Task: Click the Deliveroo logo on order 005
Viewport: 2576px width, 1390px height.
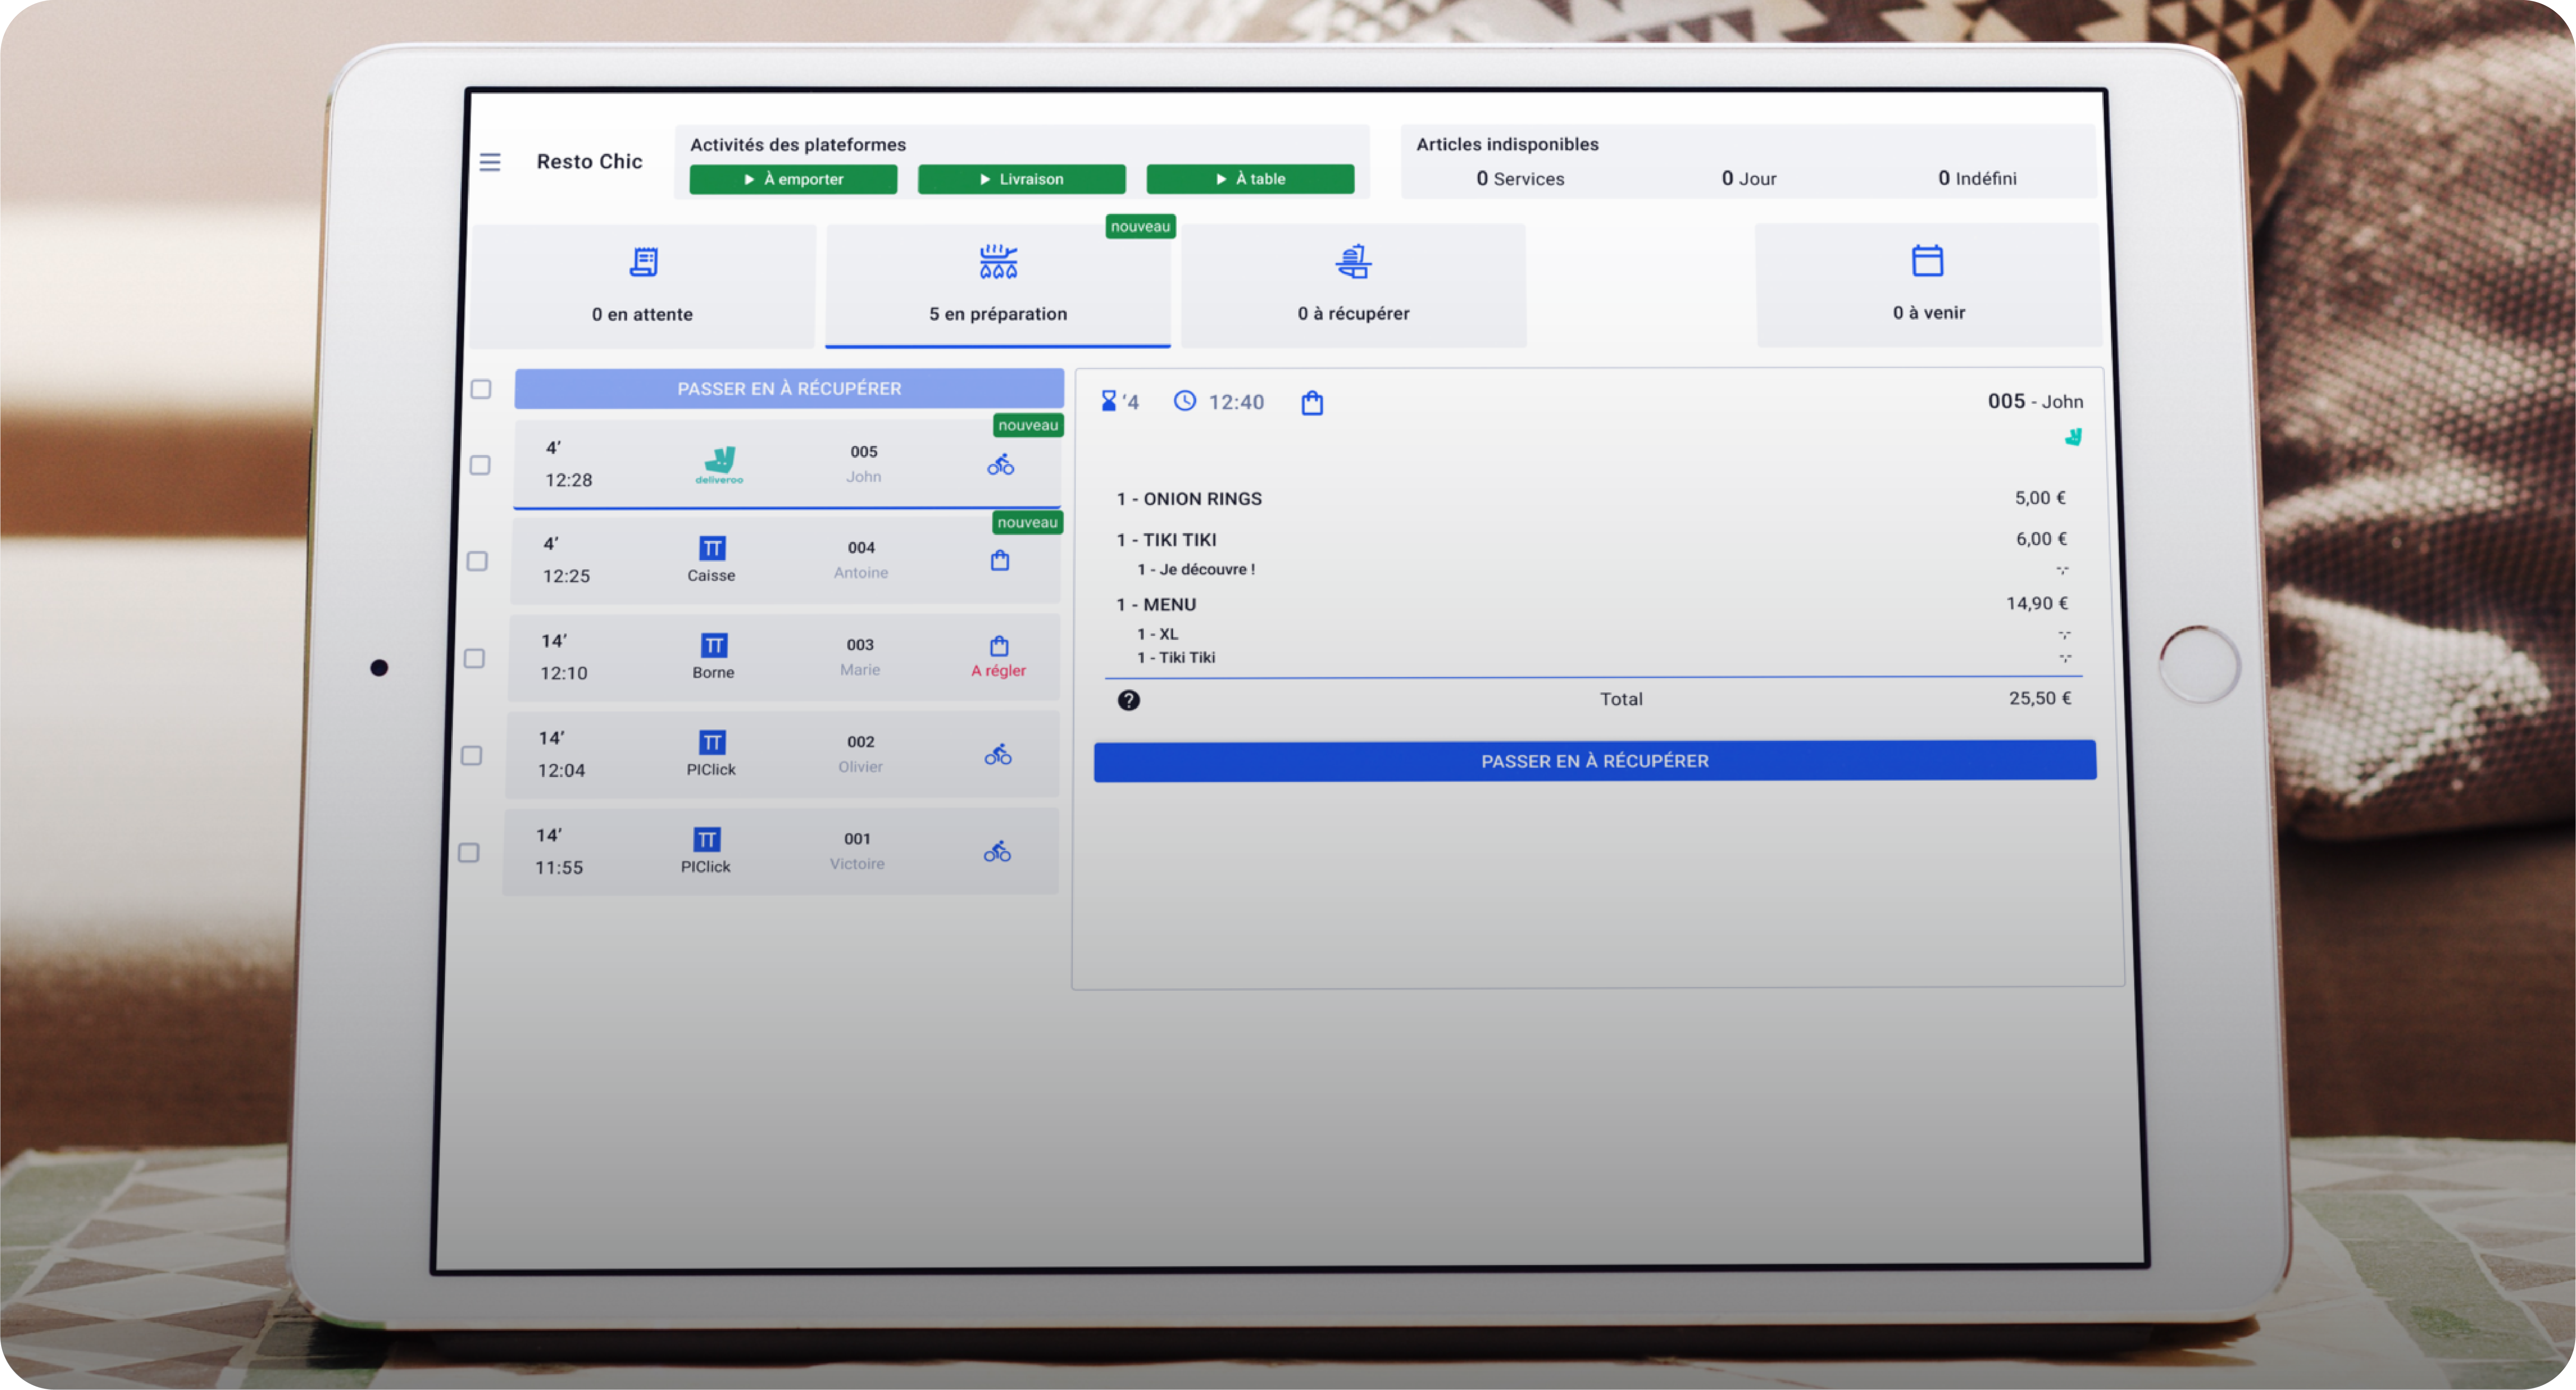Action: (720, 465)
